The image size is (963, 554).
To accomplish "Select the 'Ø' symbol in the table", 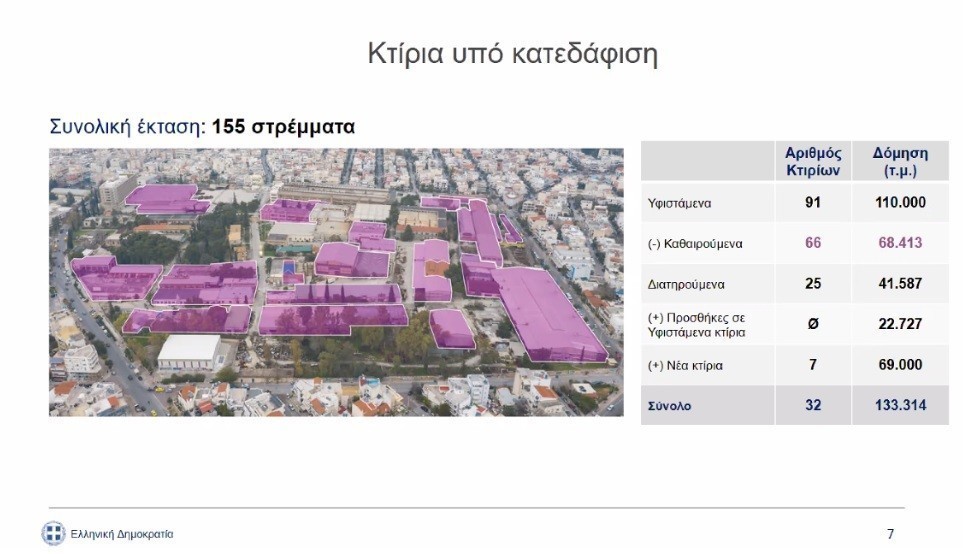I will [813, 324].
